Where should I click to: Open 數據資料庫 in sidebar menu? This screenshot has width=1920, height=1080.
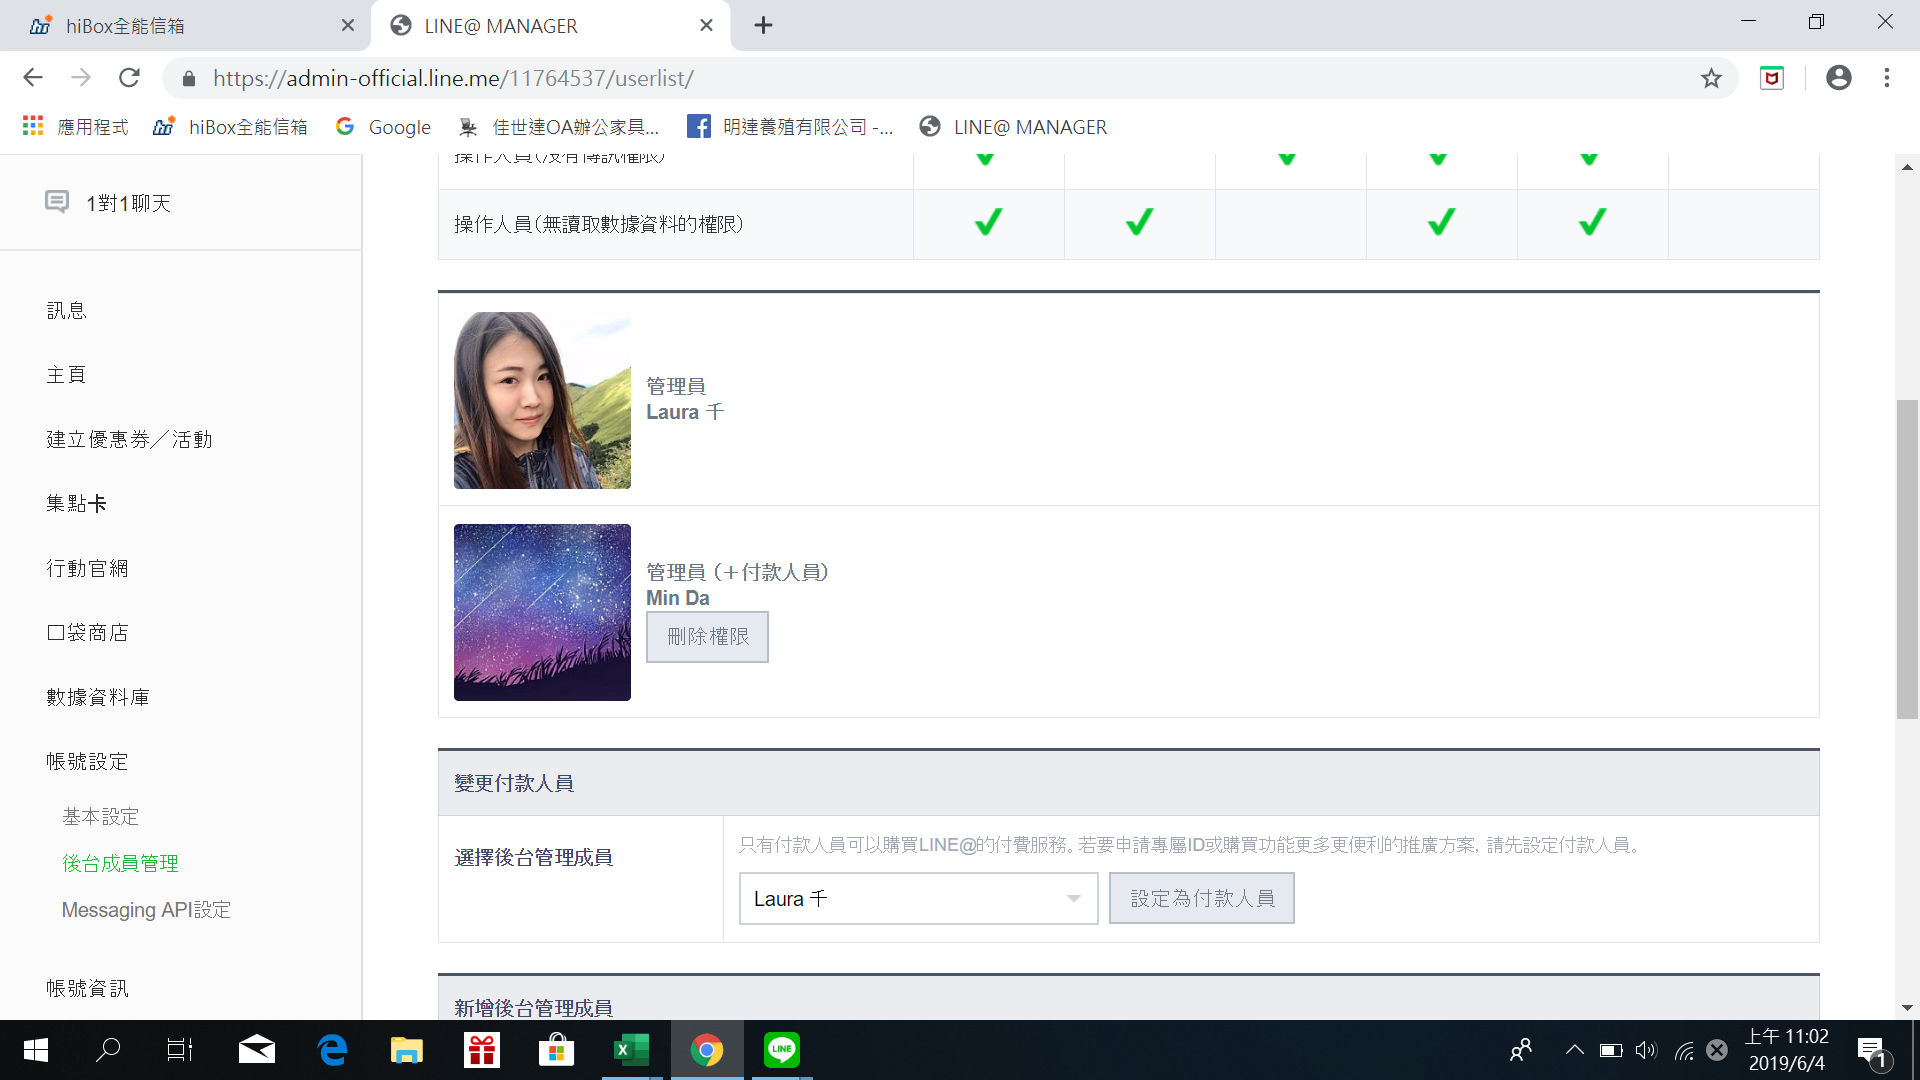[x=98, y=697]
